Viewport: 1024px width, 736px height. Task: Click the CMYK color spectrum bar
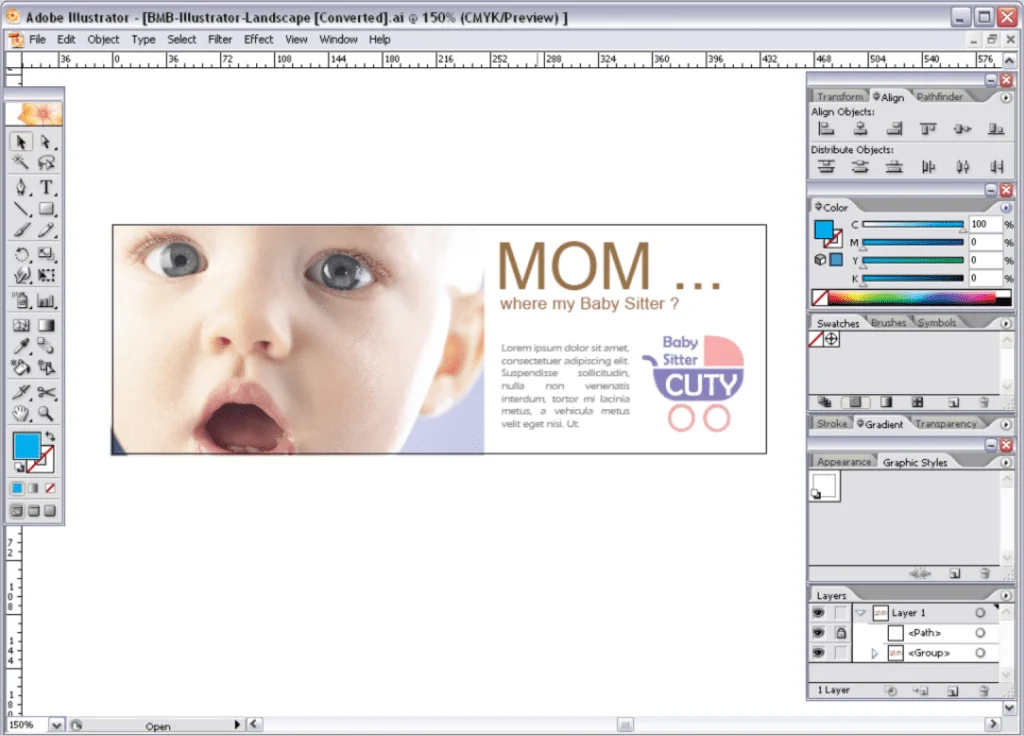[912, 297]
